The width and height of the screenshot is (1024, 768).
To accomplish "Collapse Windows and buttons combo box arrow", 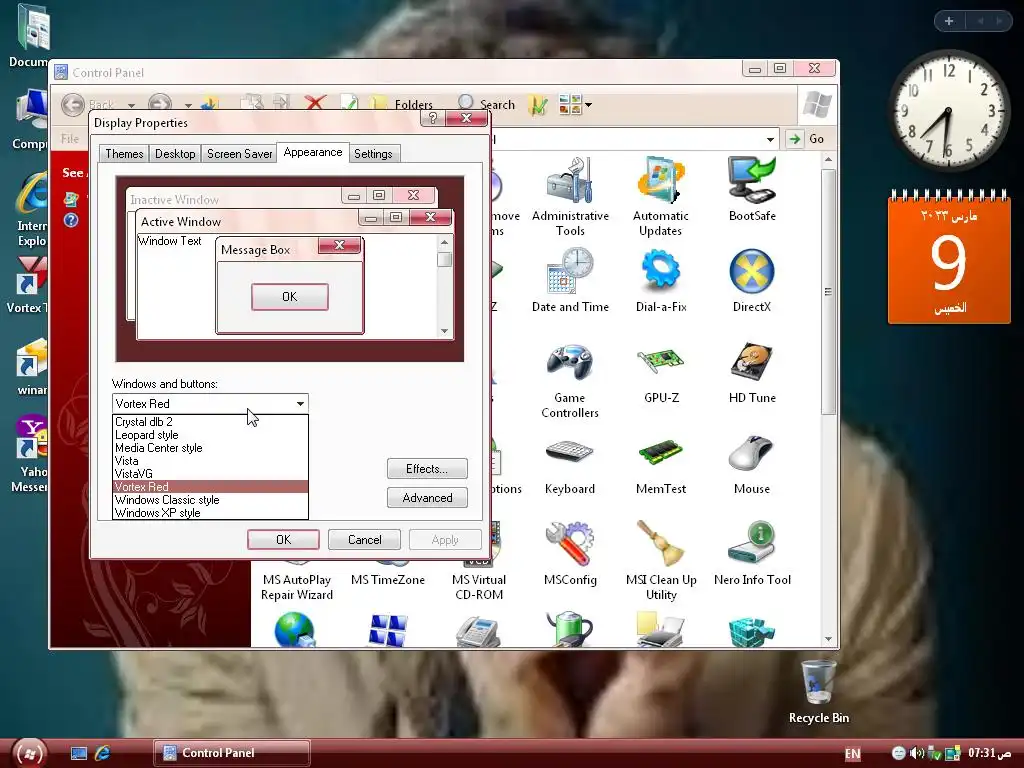I will tap(300, 404).
